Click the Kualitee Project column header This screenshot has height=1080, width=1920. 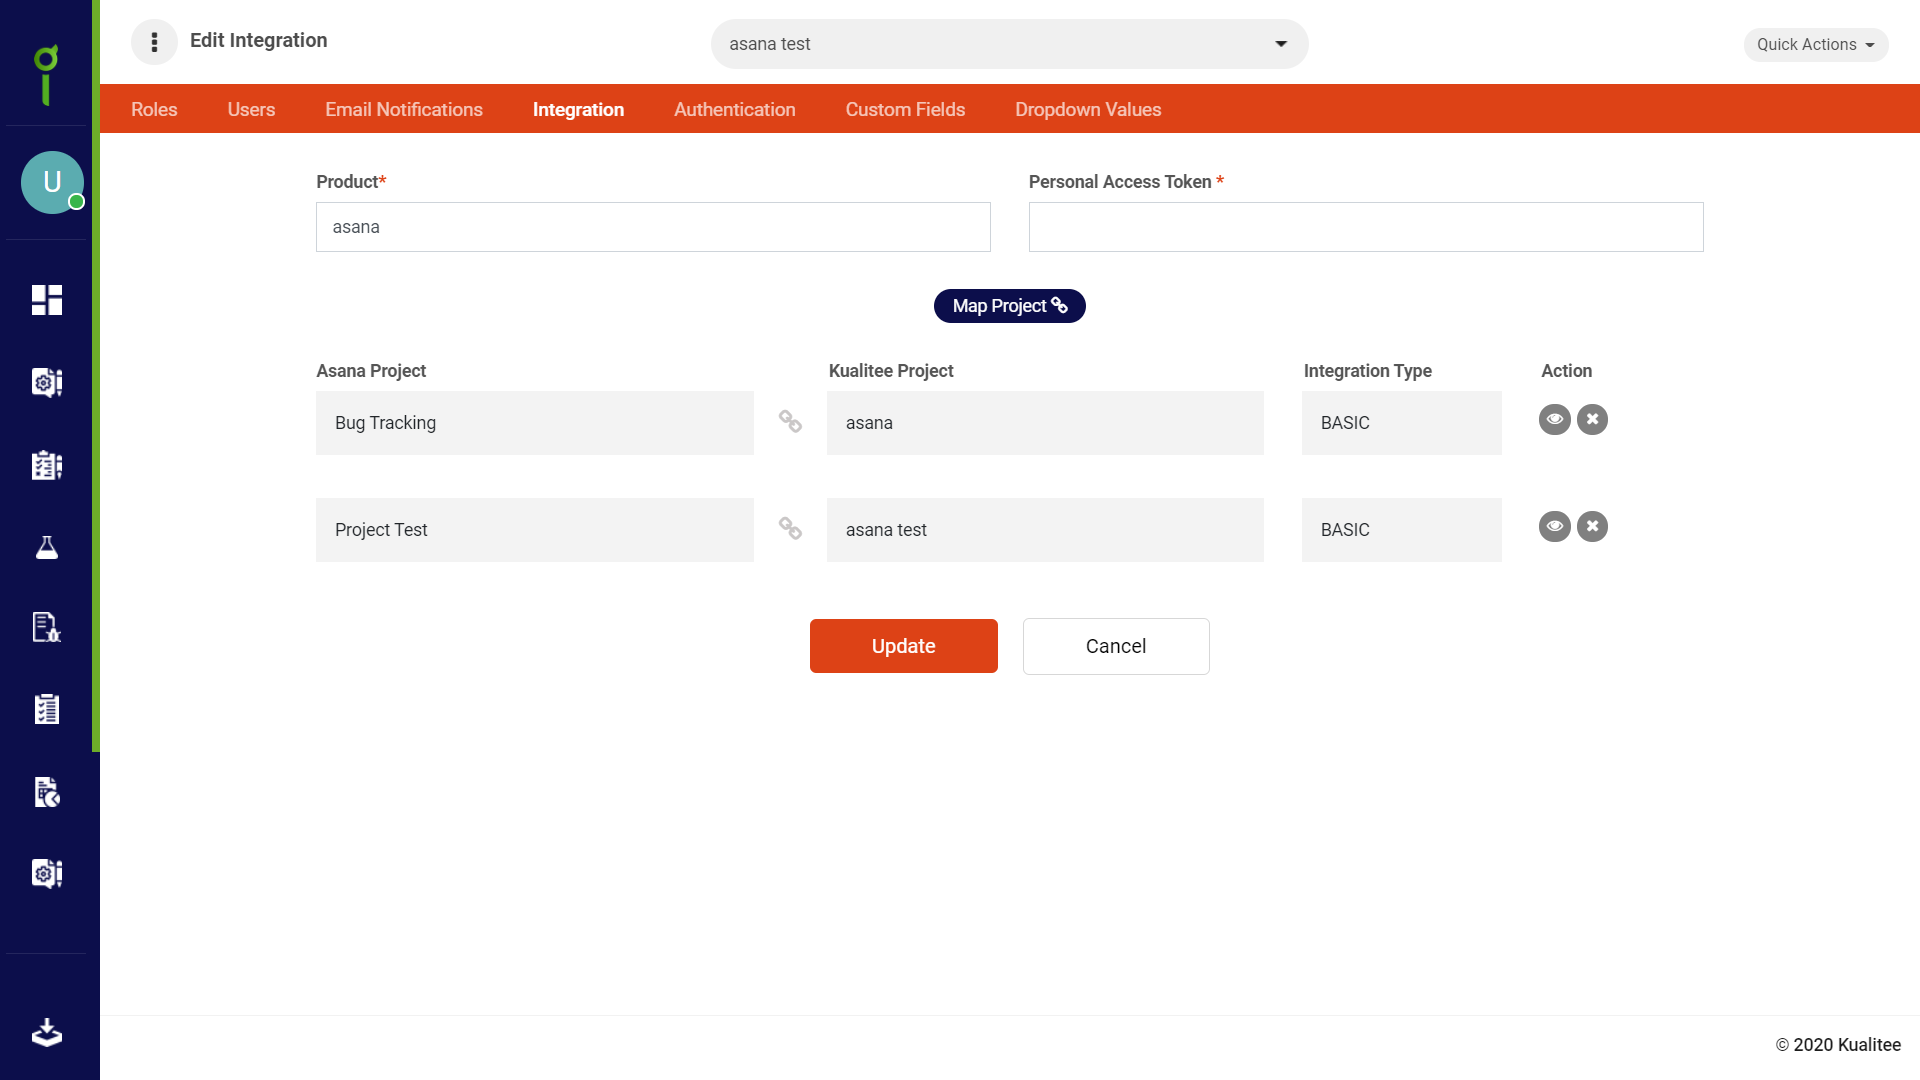[891, 371]
